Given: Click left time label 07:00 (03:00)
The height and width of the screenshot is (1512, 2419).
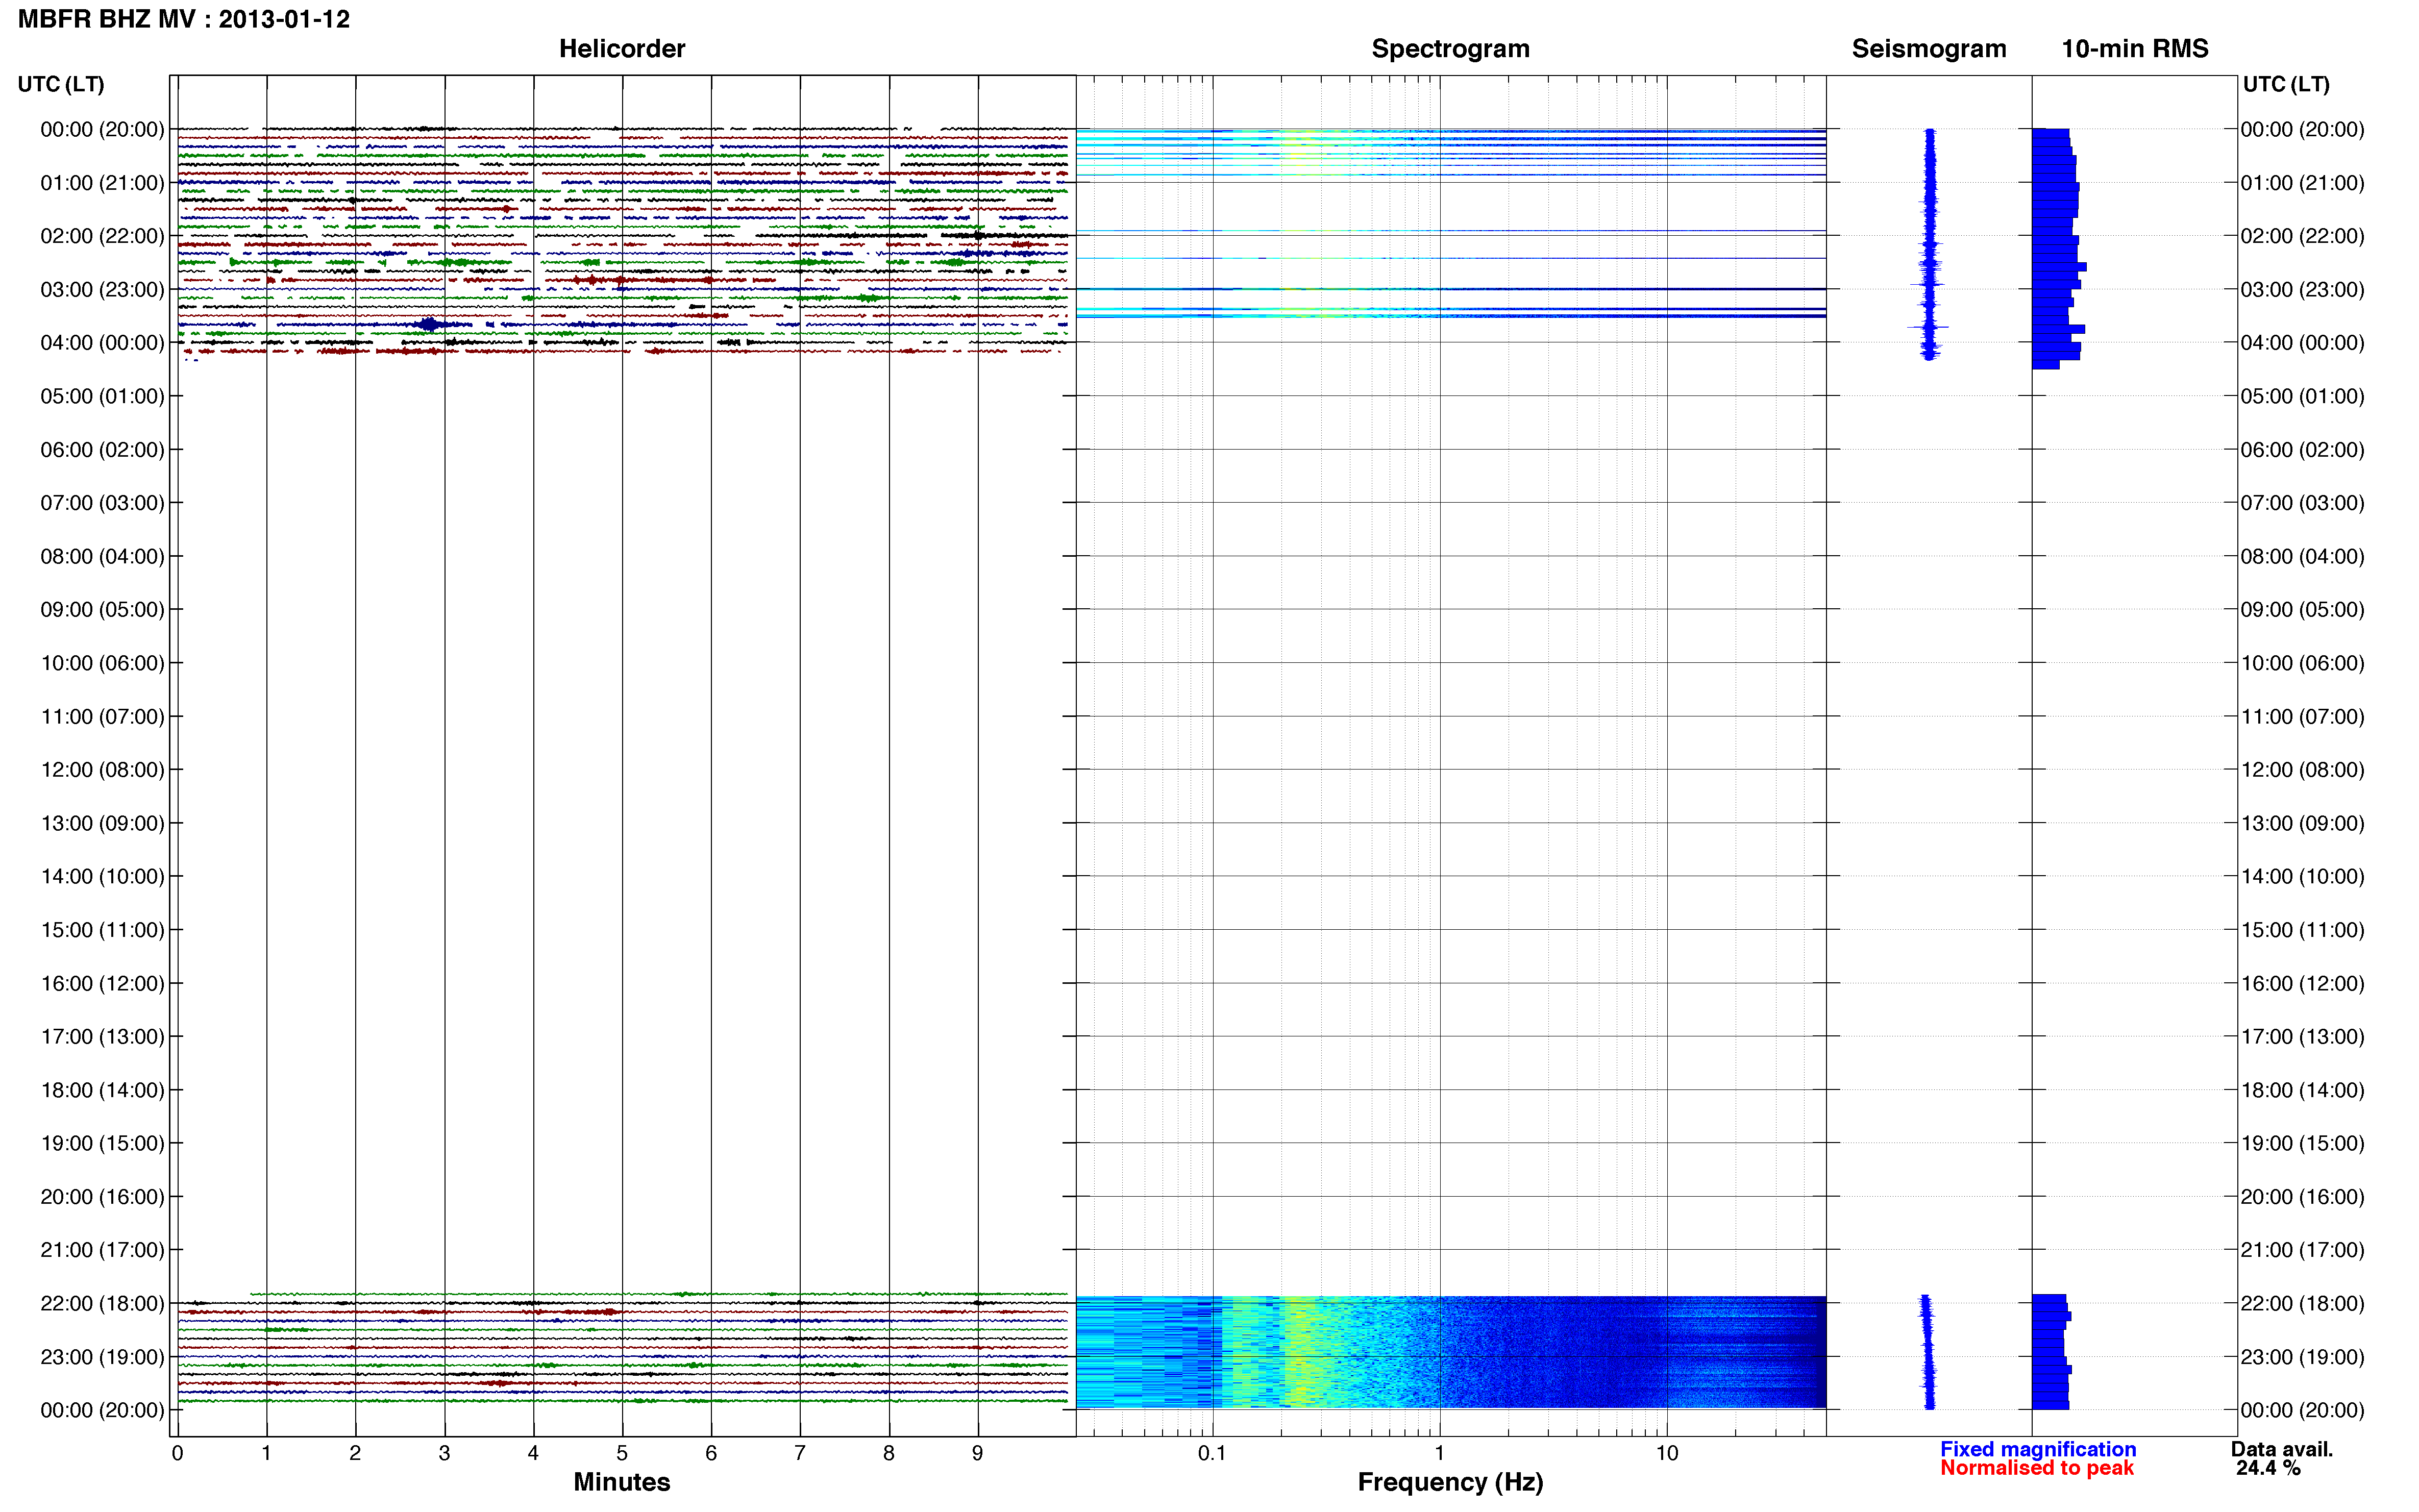Looking at the screenshot, I should (x=102, y=503).
